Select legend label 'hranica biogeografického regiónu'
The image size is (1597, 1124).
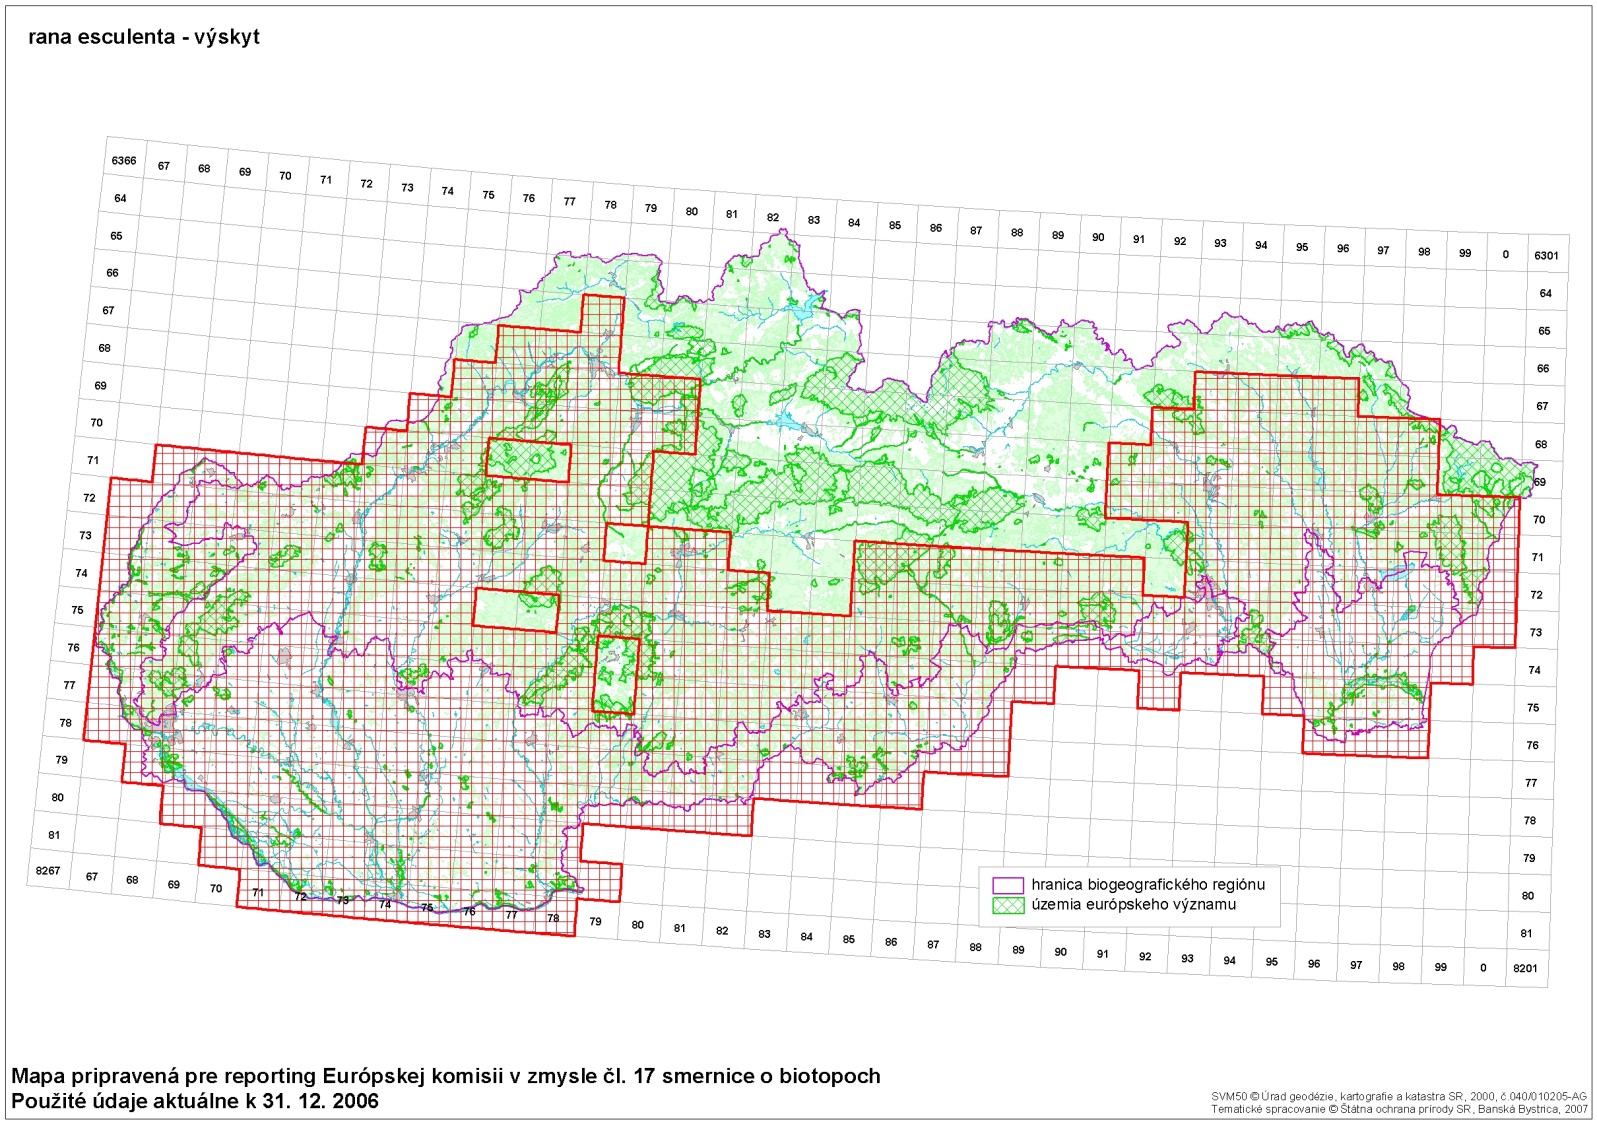coord(1148,885)
